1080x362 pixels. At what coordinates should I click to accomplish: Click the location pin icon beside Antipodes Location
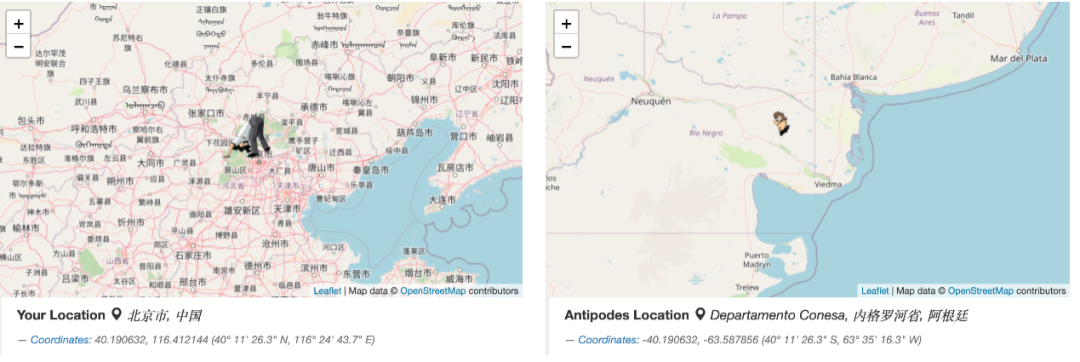[x=700, y=315]
